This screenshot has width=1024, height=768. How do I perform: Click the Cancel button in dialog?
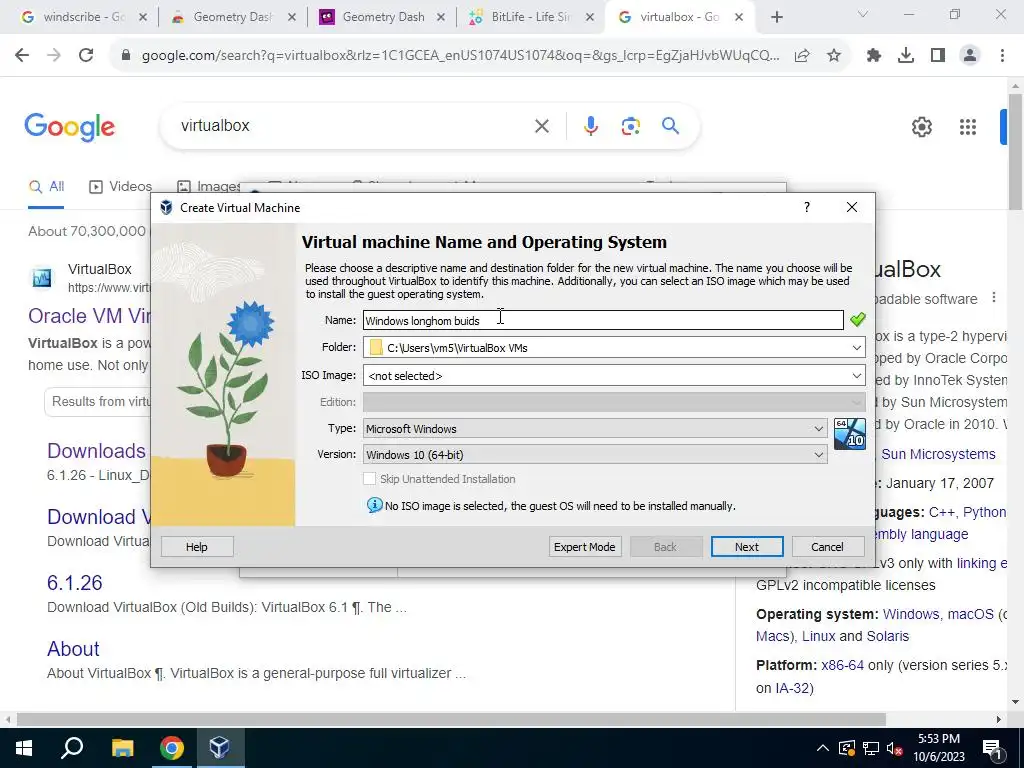point(827,547)
